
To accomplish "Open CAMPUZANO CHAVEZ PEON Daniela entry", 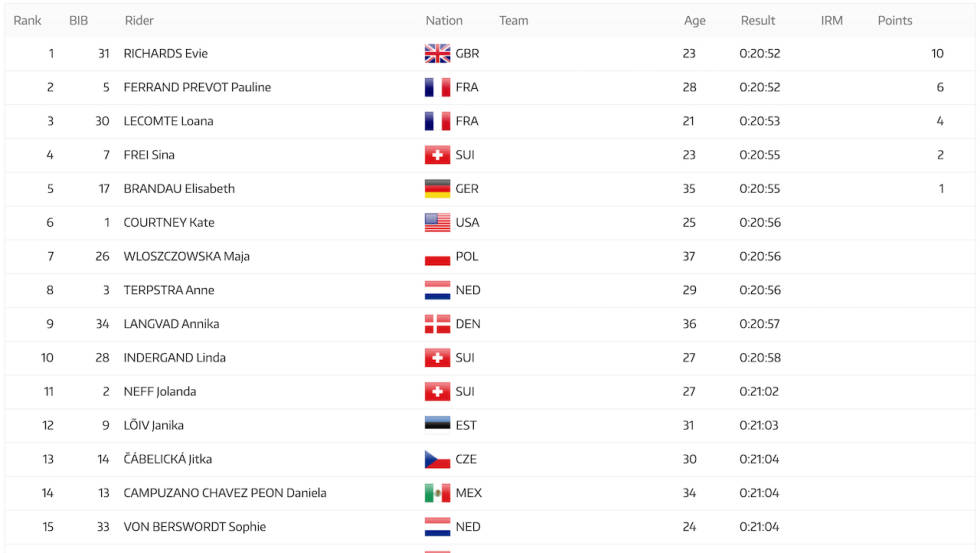I will [x=225, y=493].
